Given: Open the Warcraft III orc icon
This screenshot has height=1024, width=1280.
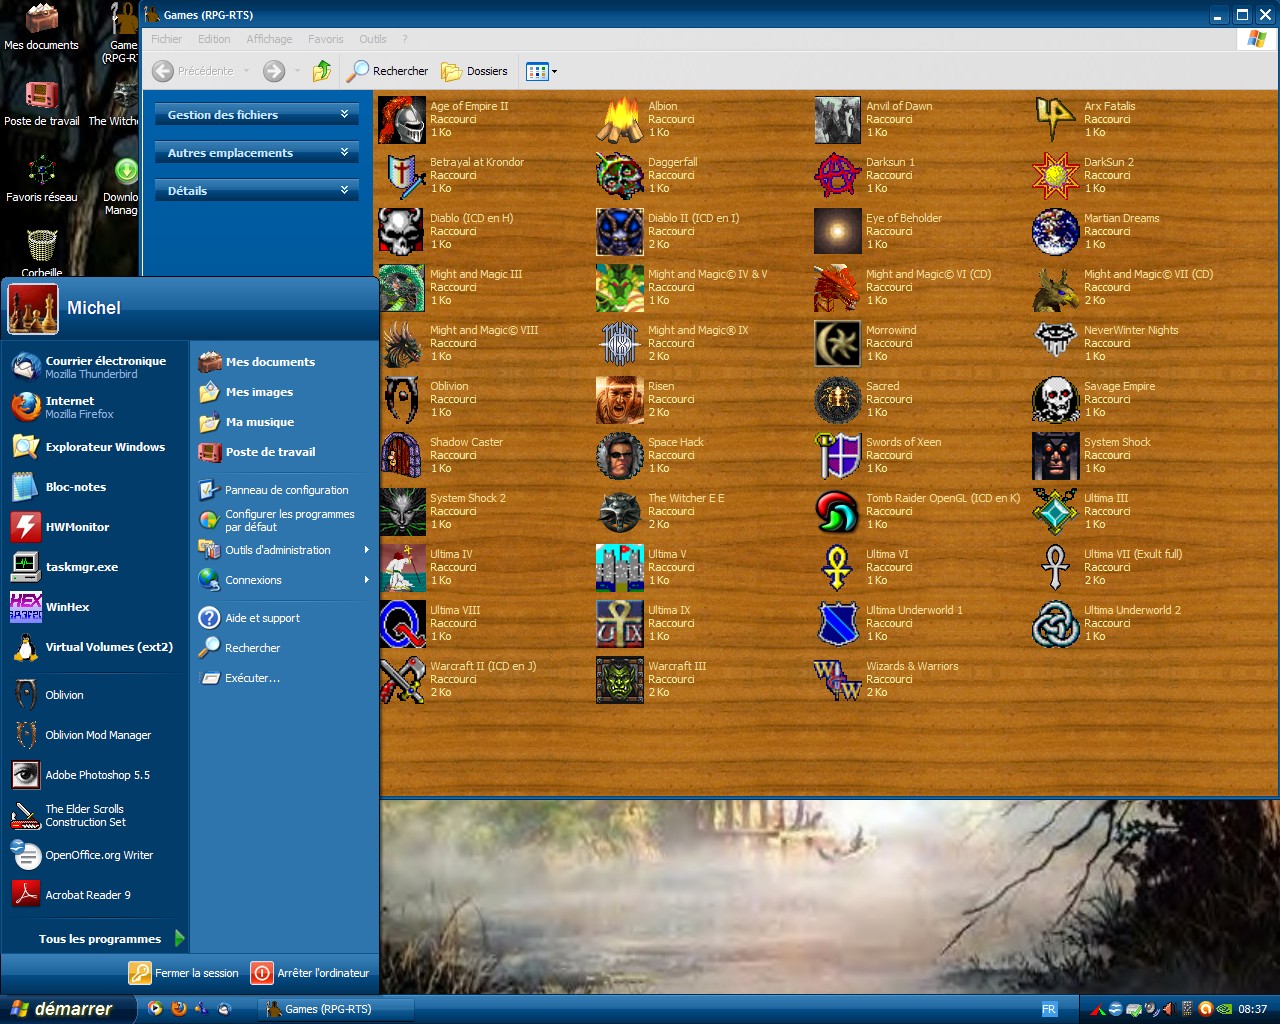Looking at the screenshot, I should [x=620, y=680].
